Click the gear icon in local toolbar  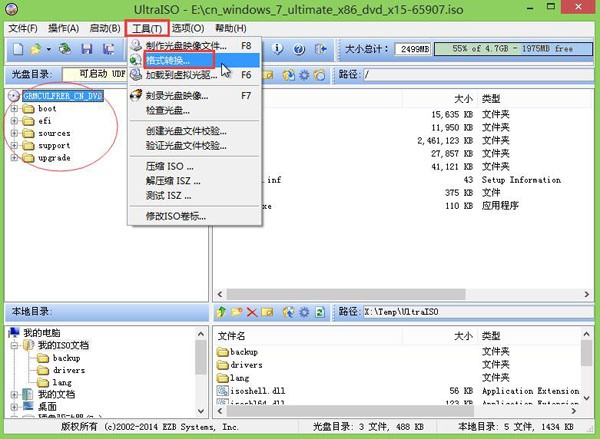point(304,312)
